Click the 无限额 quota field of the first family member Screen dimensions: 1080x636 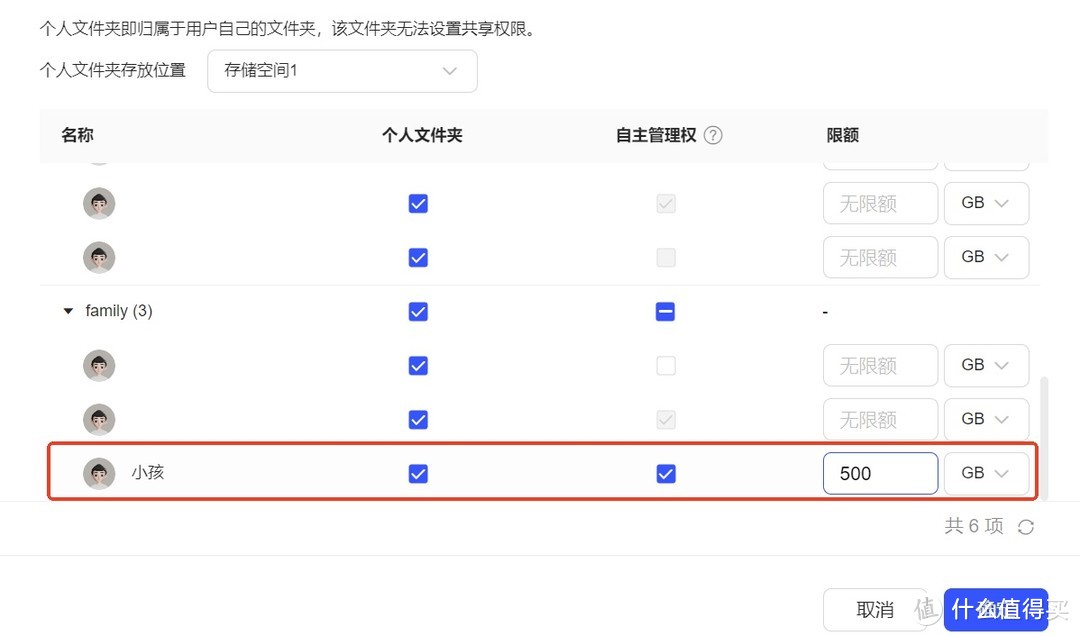tap(880, 365)
